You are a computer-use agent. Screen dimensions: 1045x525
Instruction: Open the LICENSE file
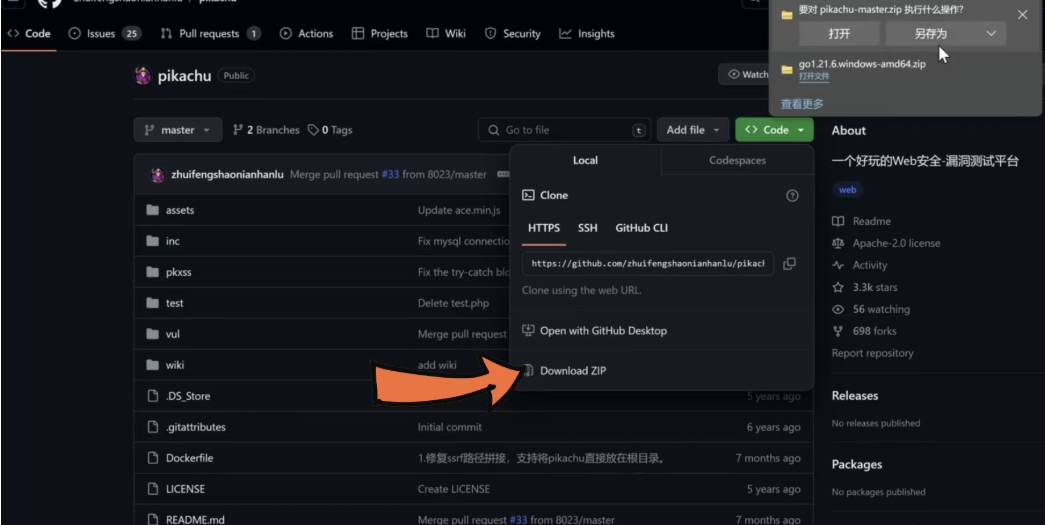(185, 489)
